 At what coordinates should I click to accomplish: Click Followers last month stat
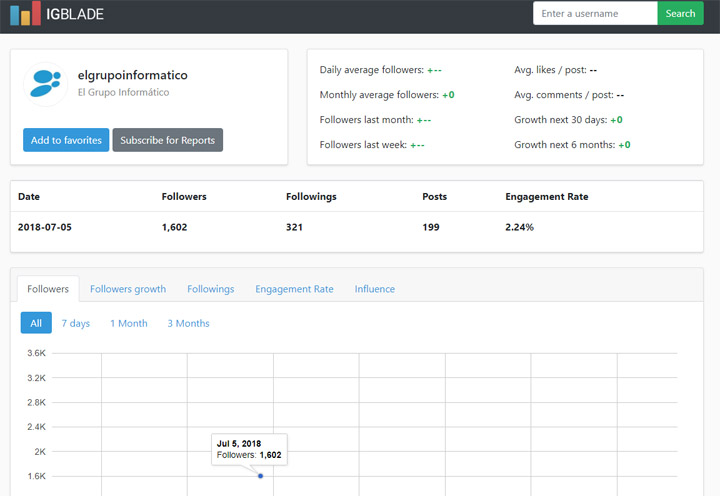(375, 120)
